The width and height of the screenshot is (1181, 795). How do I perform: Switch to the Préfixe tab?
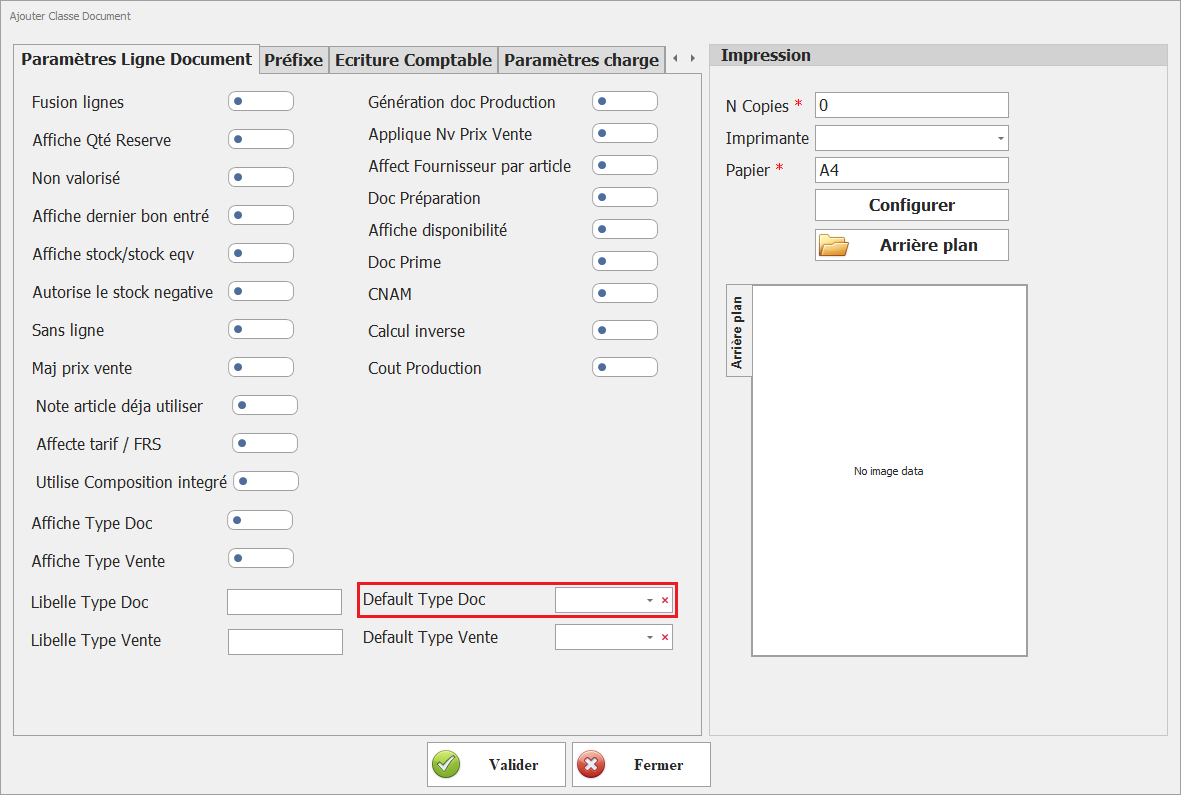click(294, 60)
